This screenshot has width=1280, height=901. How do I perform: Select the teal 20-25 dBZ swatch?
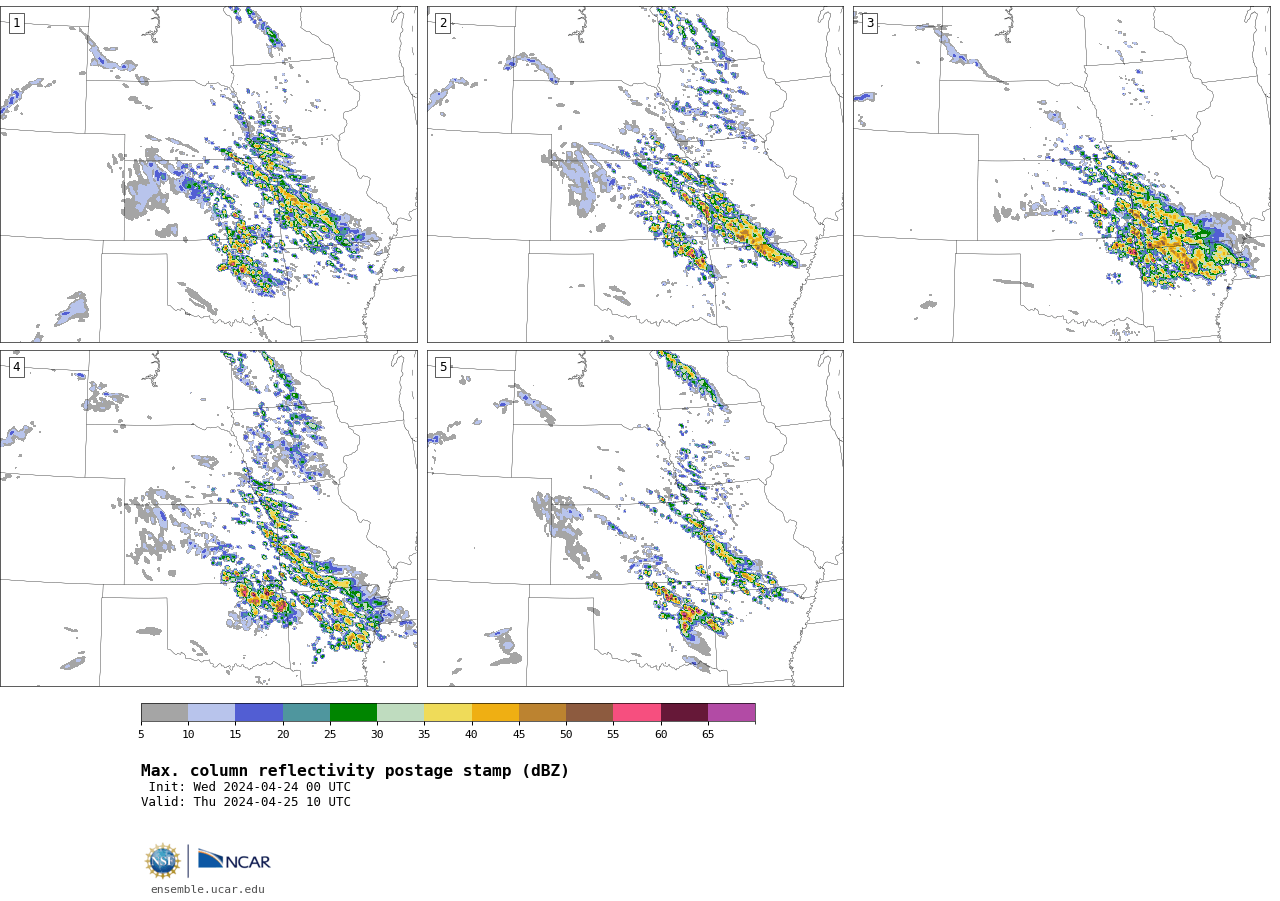[306, 713]
